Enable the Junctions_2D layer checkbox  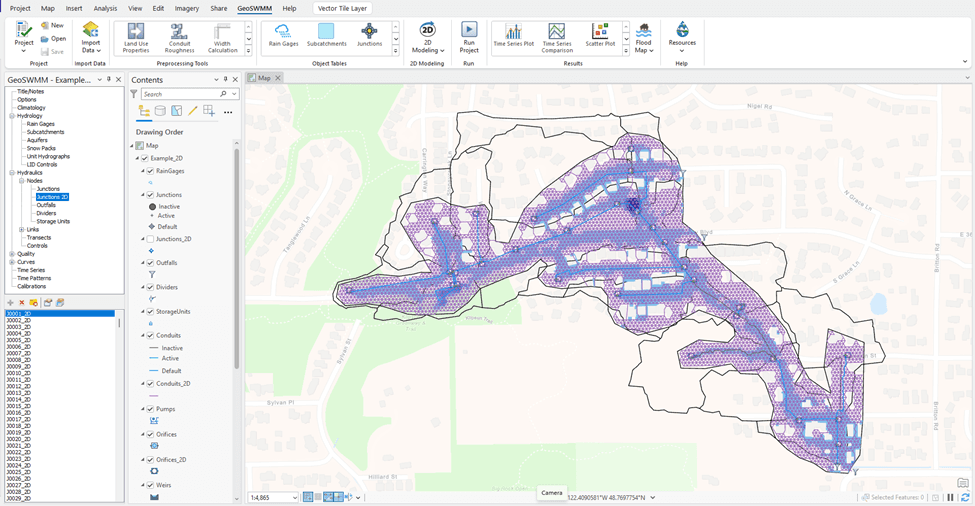[x=150, y=239]
